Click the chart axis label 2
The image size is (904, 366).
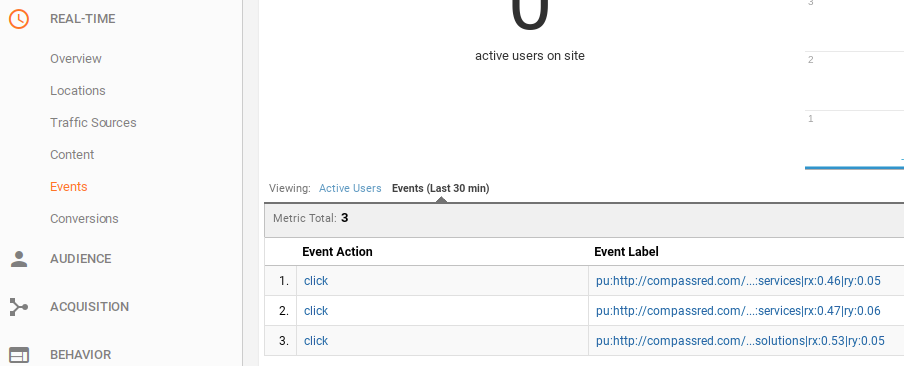pos(811,60)
